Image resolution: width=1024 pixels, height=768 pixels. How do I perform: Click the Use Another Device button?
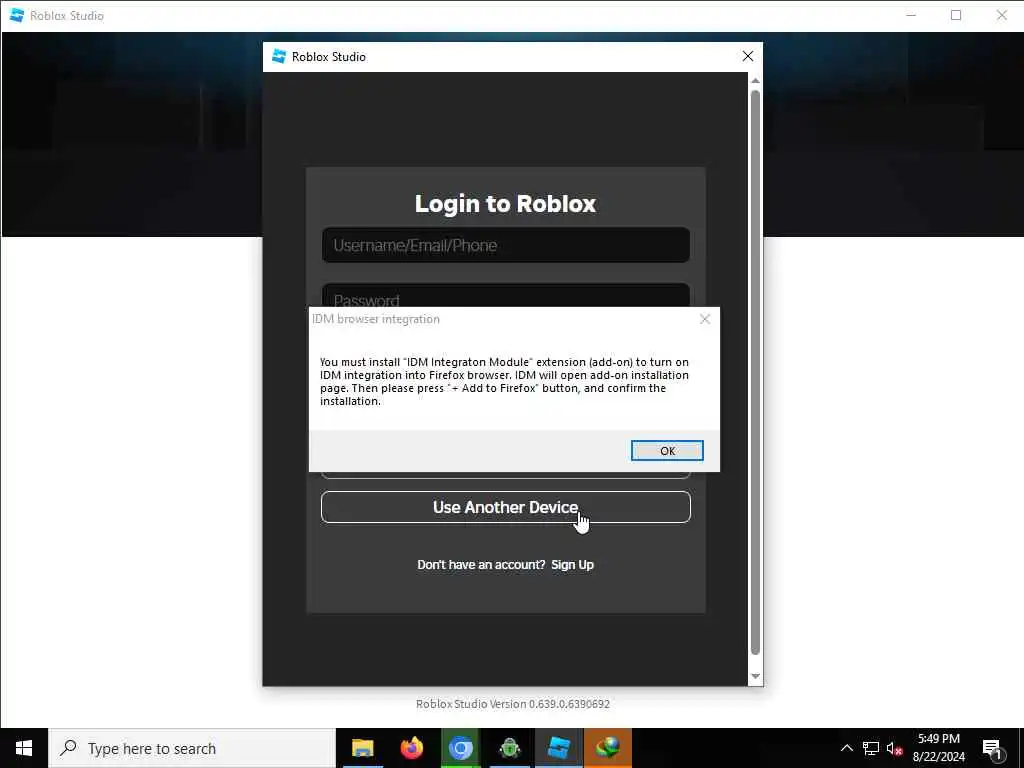click(x=505, y=507)
